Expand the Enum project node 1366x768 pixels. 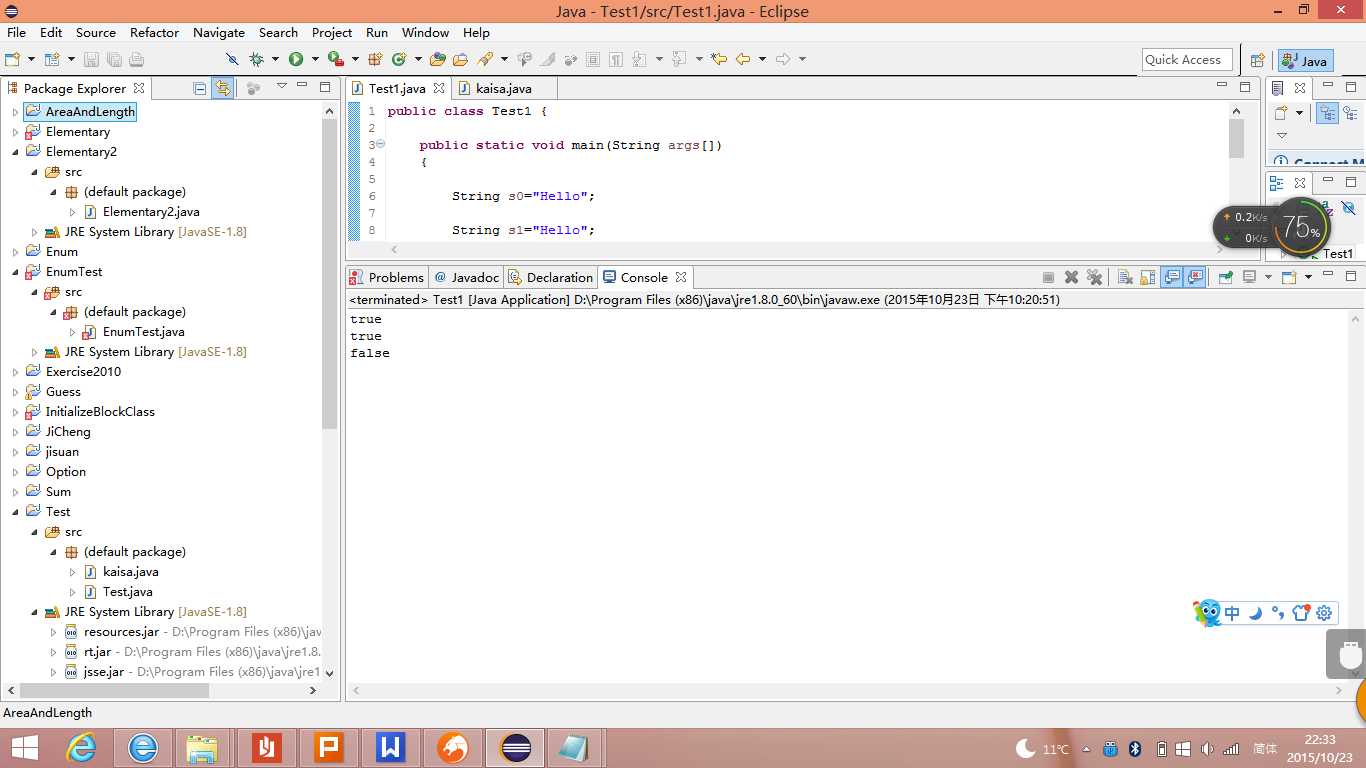click(15, 252)
